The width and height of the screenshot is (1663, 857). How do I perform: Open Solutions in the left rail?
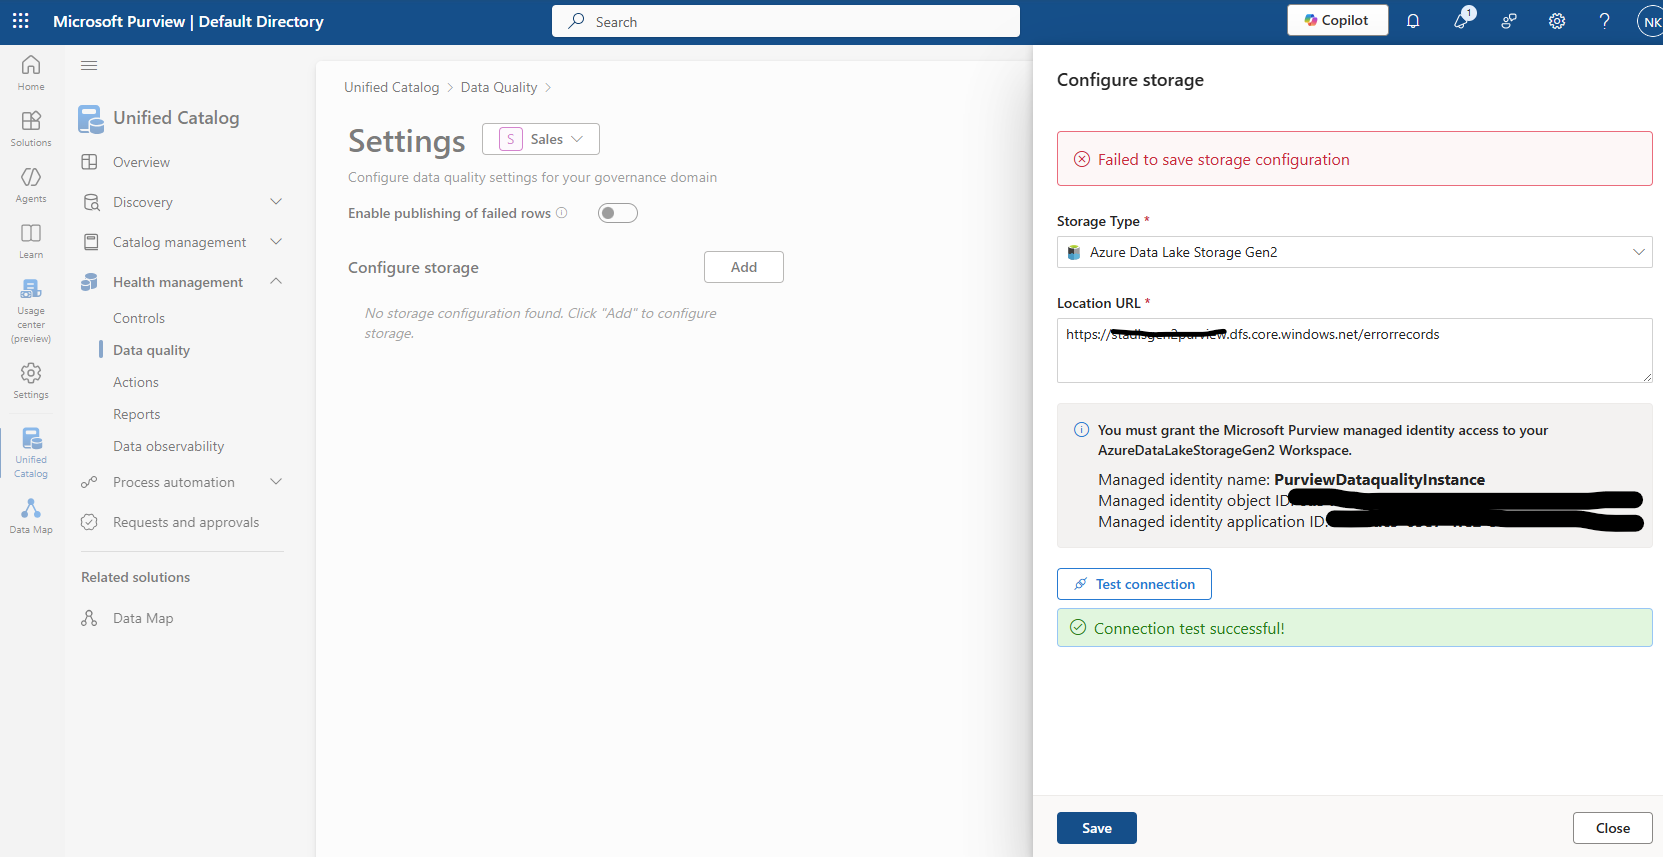tap(31, 128)
